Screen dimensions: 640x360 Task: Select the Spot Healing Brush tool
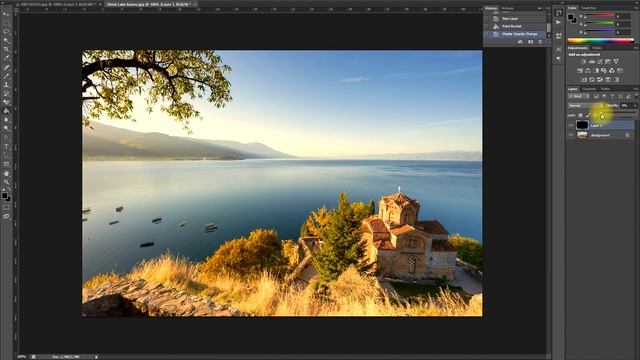[6, 67]
